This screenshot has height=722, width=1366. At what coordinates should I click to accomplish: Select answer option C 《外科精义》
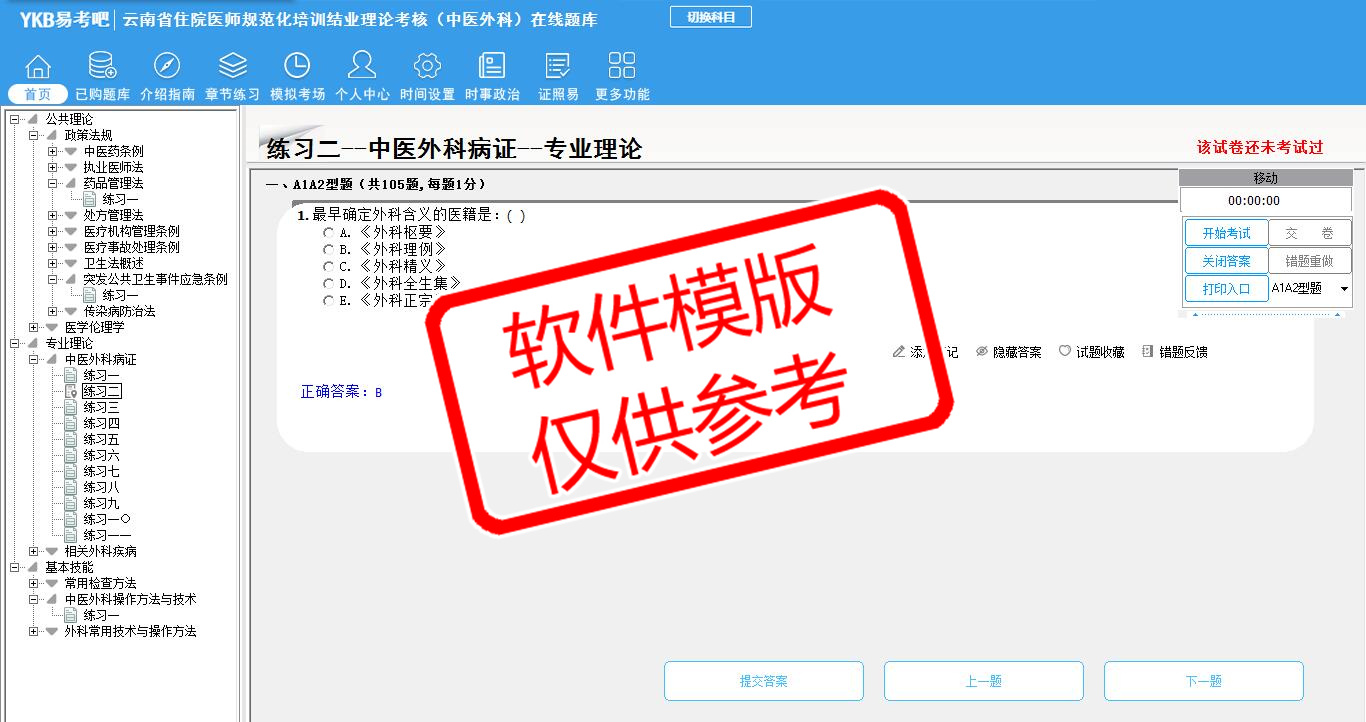tap(328, 267)
